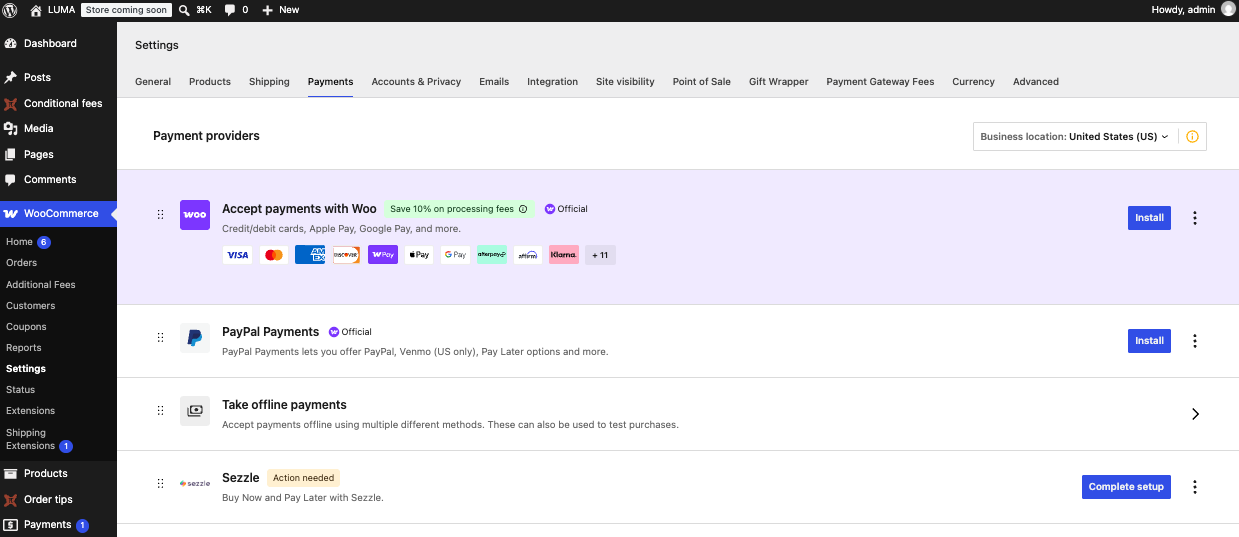Install Accept payments with Woo
The image size is (1239, 537).
1149,218
